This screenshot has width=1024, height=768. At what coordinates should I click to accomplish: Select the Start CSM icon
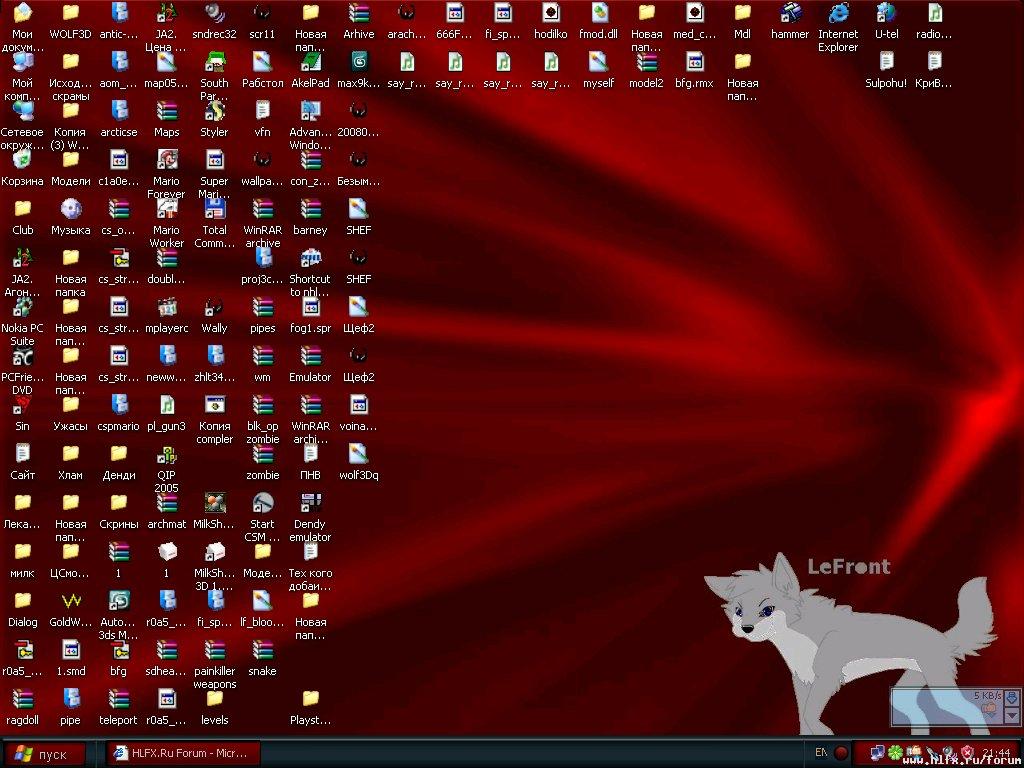263,503
